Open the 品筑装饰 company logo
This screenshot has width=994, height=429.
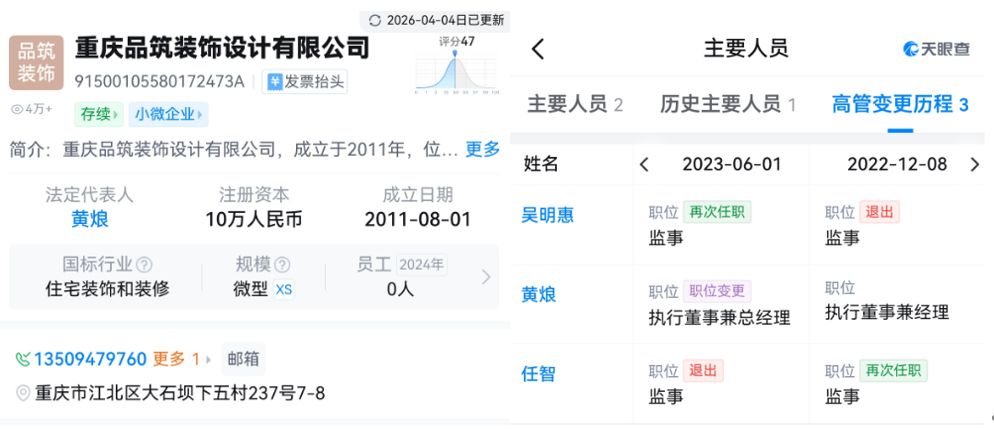[x=36, y=63]
